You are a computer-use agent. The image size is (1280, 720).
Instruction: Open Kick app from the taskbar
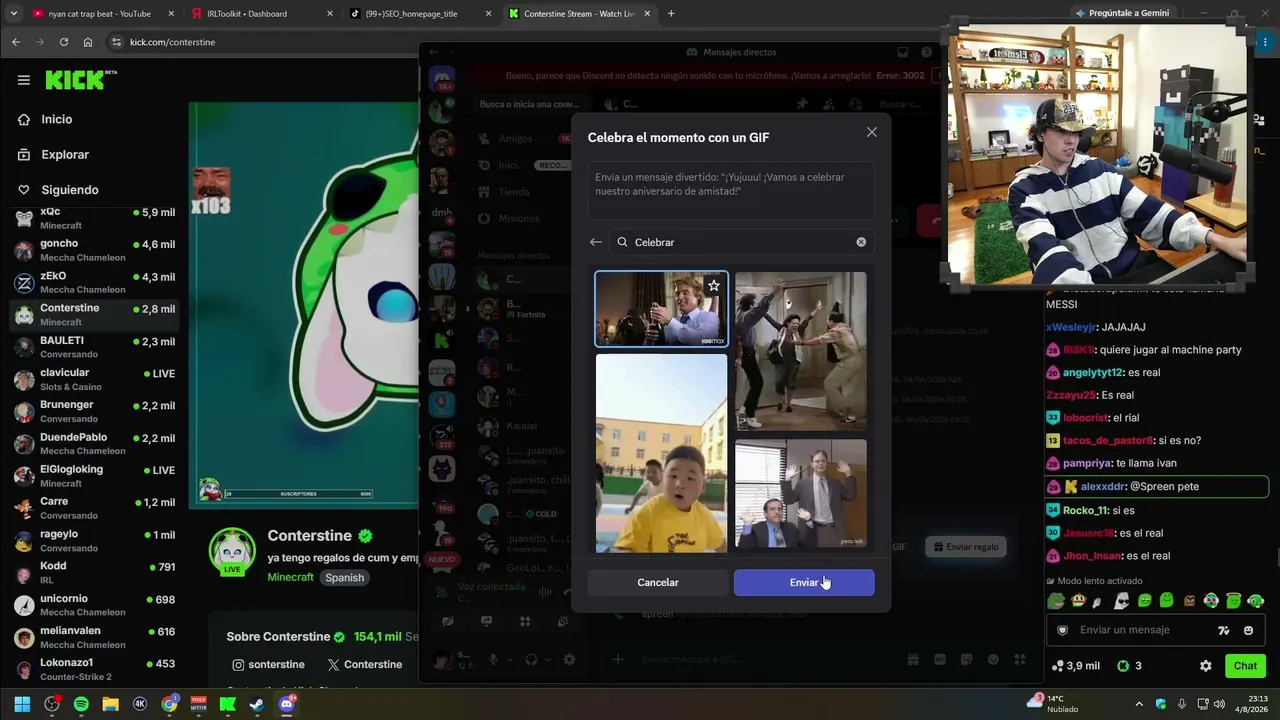tap(228, 704)
